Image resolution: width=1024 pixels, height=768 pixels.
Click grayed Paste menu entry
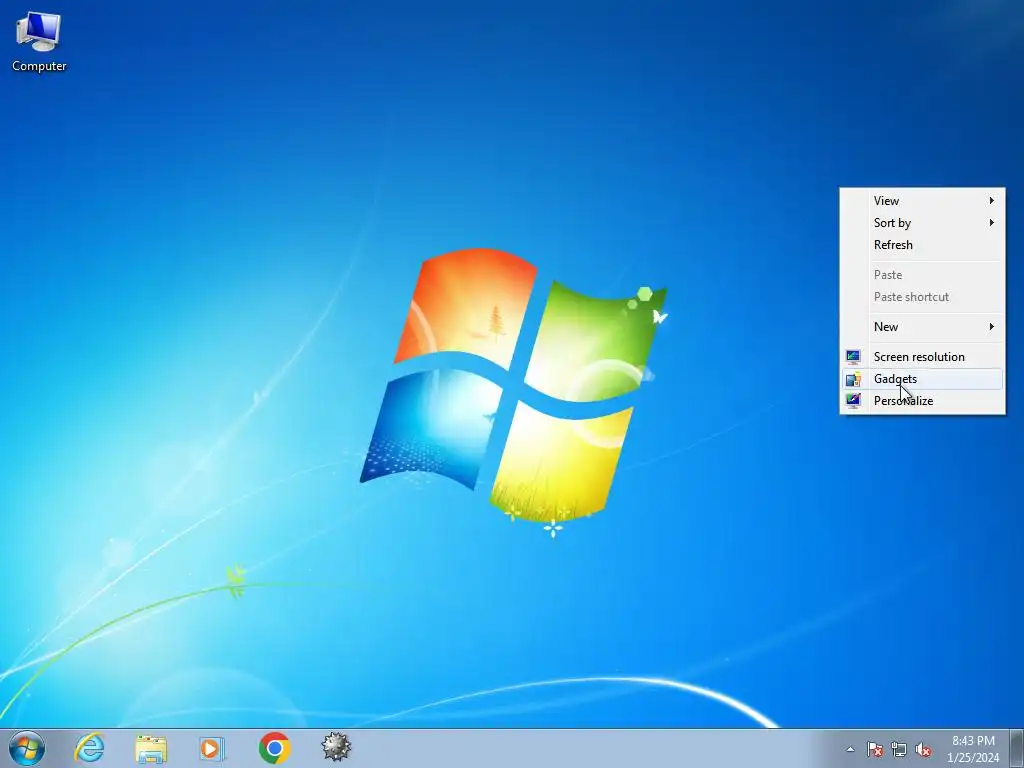(922, 275)
